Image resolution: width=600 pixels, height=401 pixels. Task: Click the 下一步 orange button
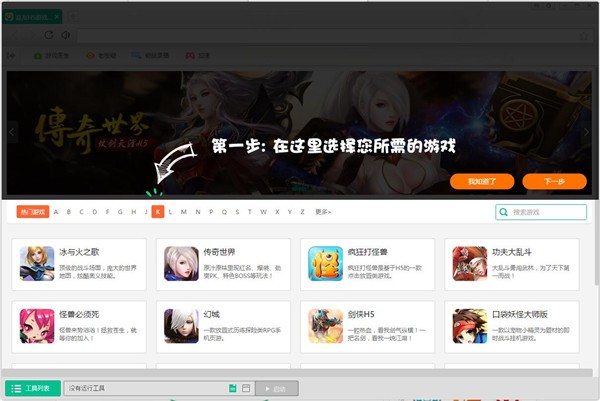click(x=554, y=181)
